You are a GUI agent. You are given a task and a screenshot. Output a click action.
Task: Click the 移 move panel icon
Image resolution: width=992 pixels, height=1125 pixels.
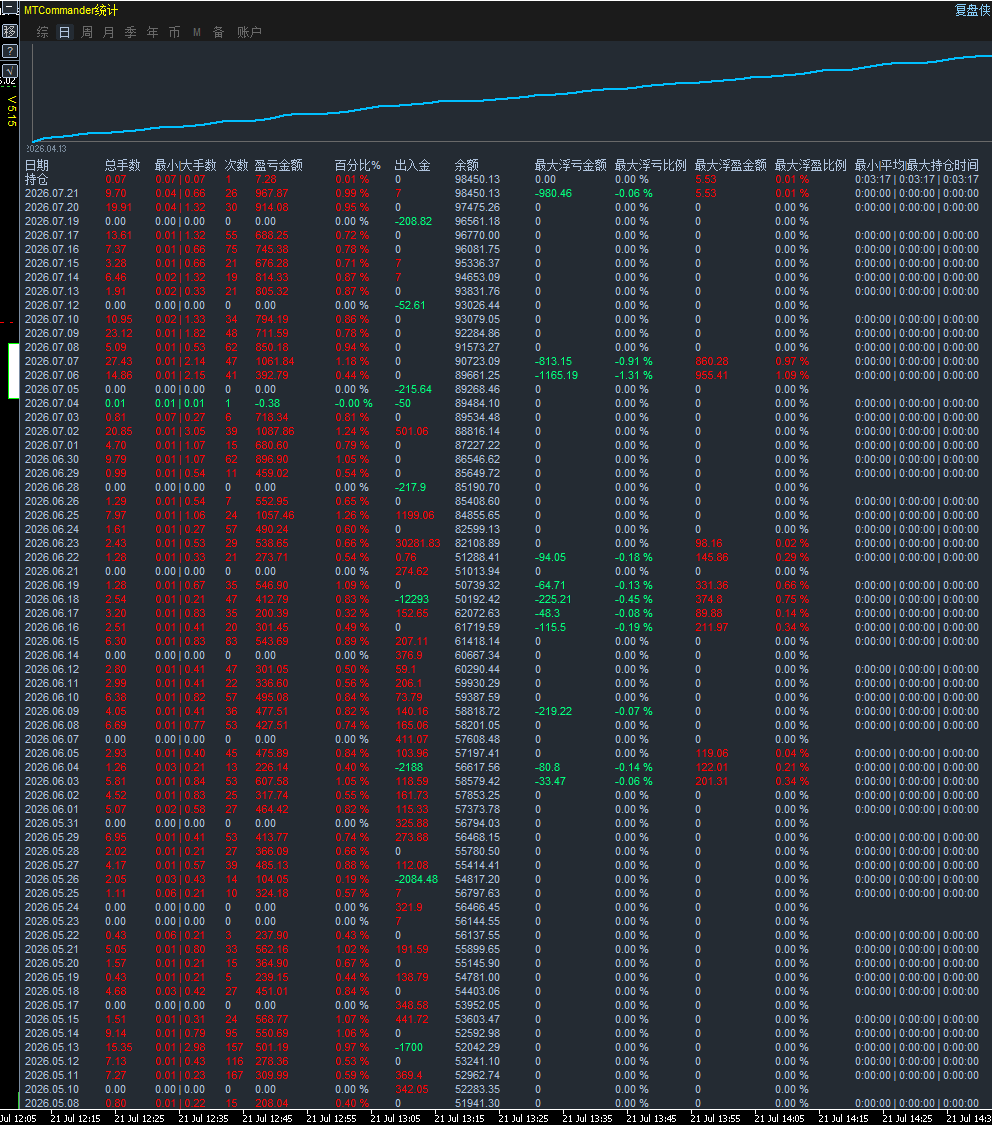(9, 31)
